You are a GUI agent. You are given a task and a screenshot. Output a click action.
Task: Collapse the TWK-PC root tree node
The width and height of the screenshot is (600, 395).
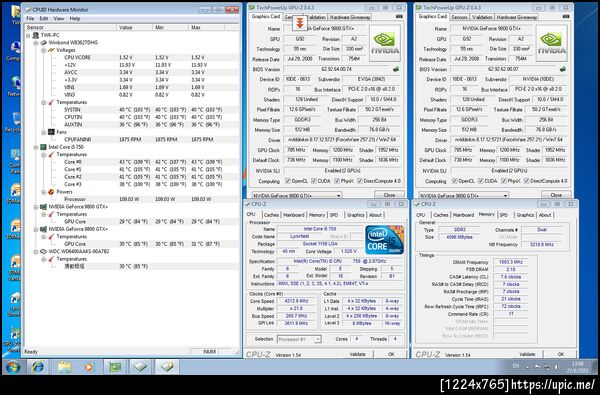pos(28,35)
